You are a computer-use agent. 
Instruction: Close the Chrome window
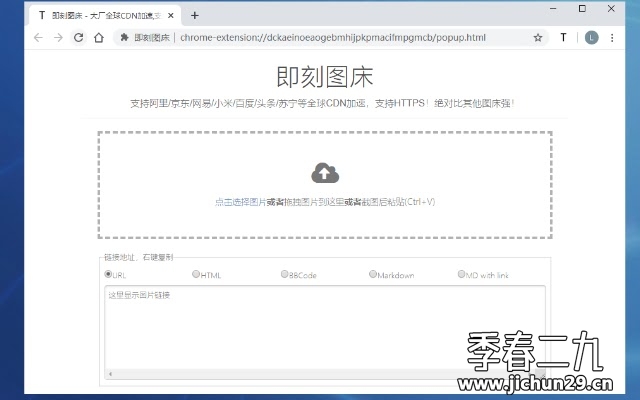611,9
